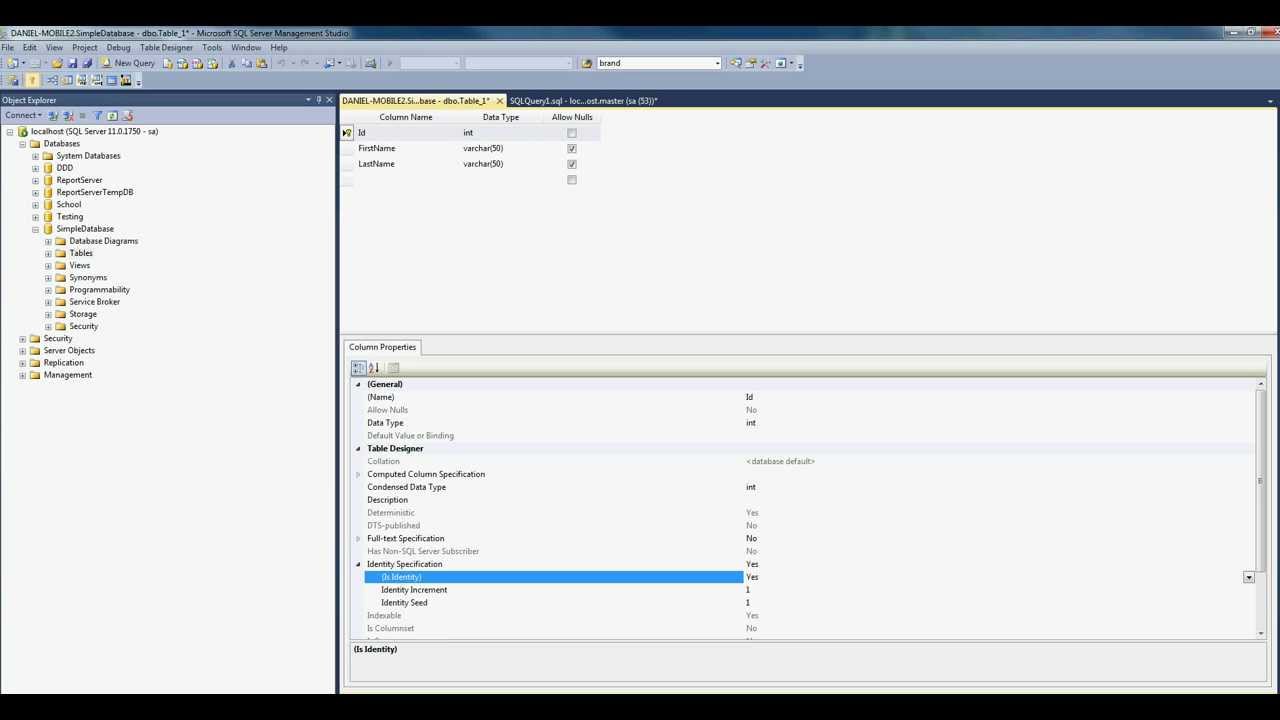
Task: Select the Testing database
Action: coord(70,217)
